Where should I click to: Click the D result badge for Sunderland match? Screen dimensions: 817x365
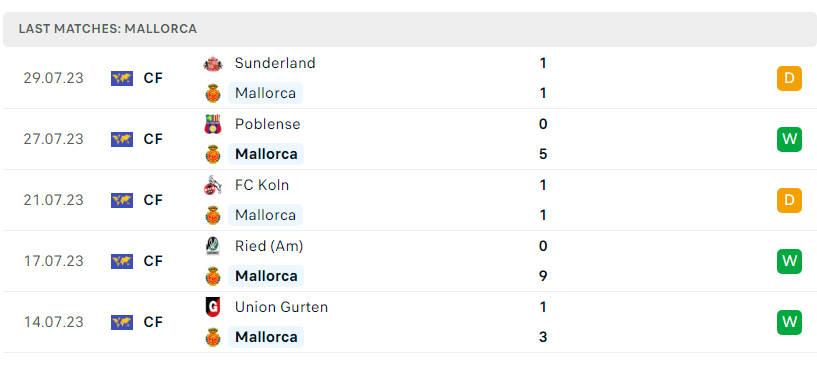789,79
